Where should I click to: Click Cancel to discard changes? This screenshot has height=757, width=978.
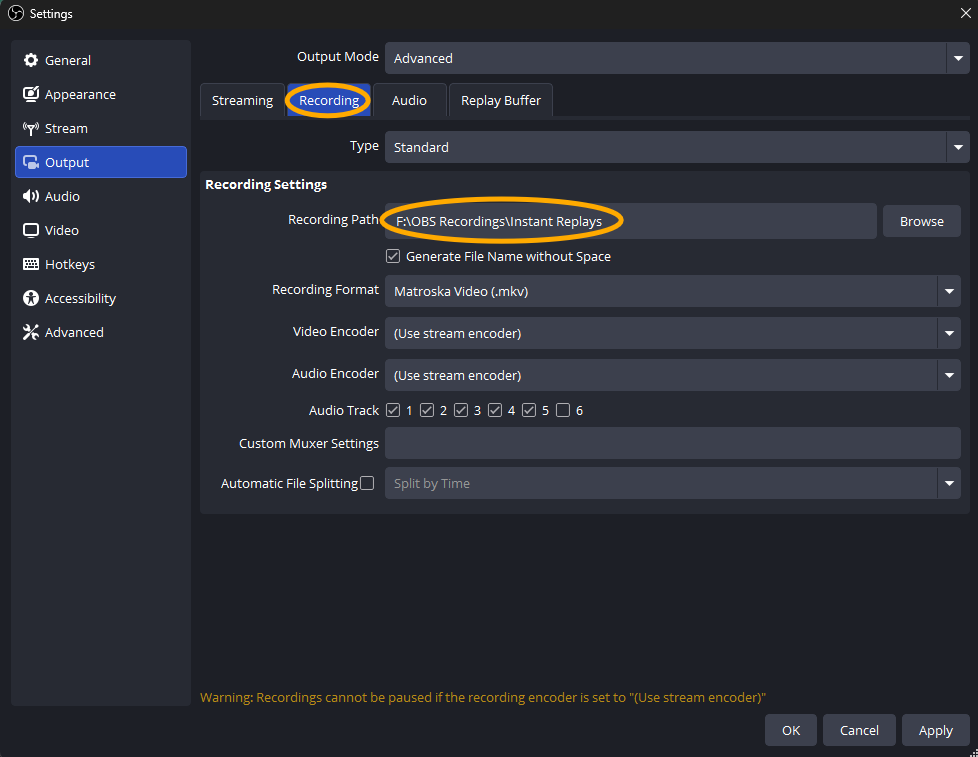pos(859,730)
